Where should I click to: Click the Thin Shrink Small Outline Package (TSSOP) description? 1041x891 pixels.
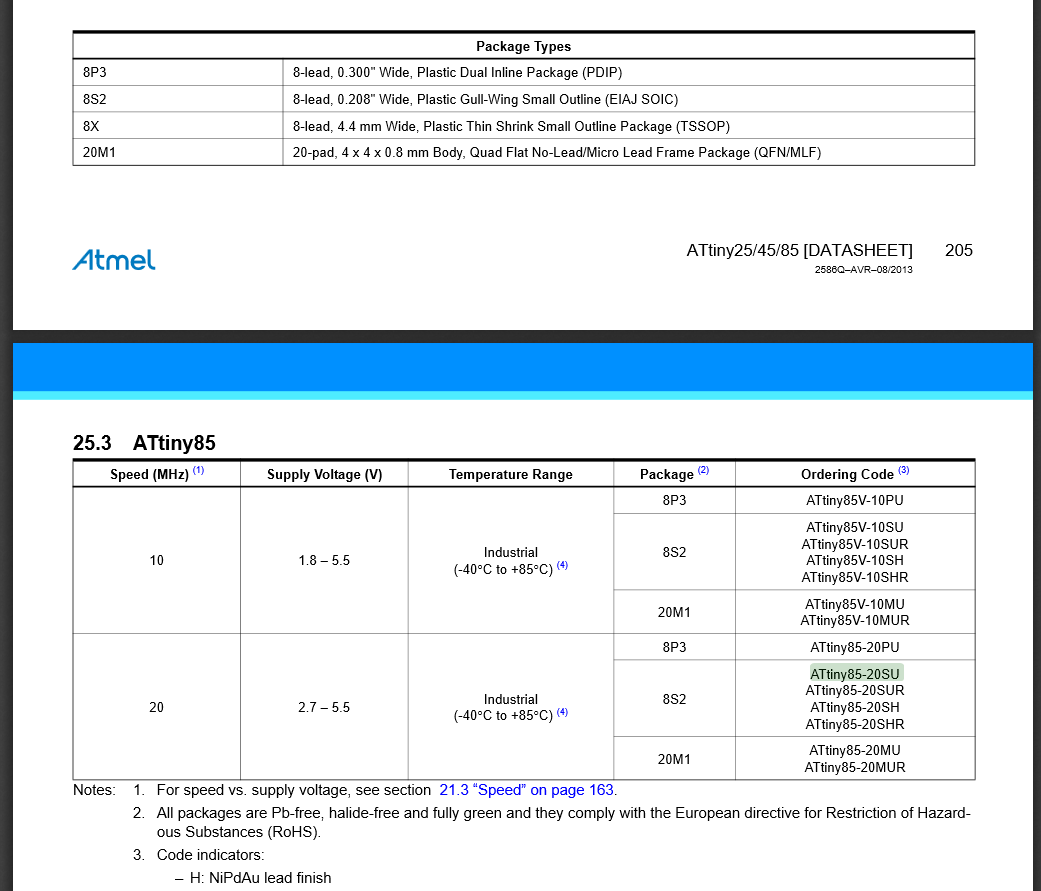point(511,126)
